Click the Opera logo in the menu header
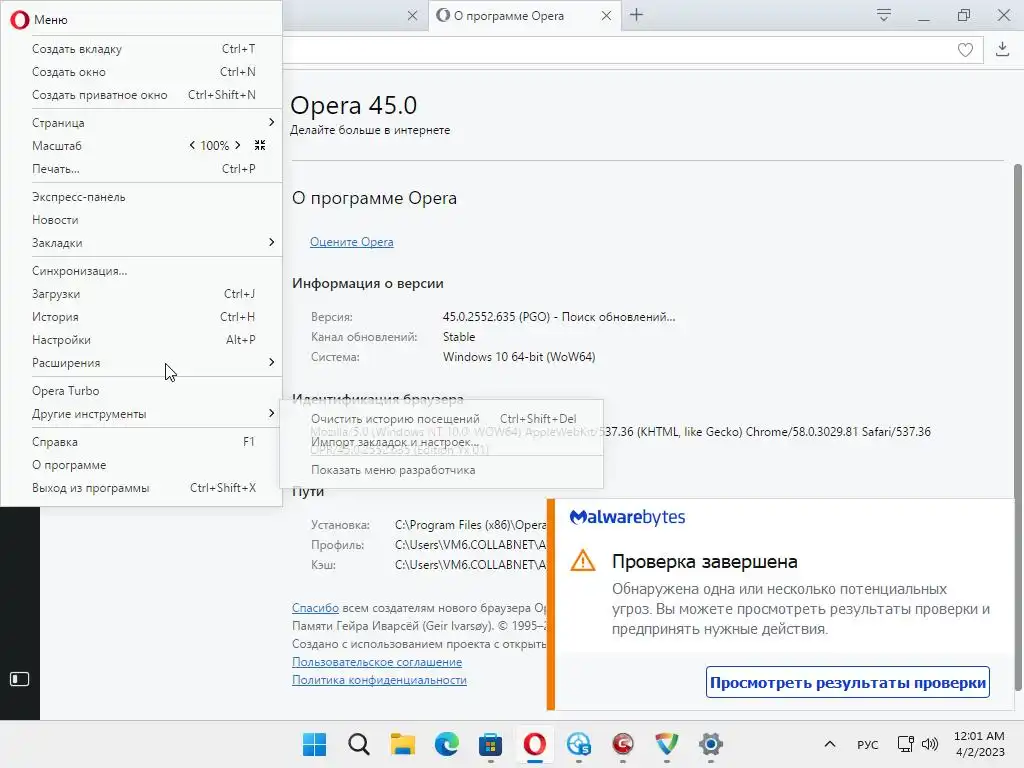This screenshot has width=1024, height=768. coord(20,20)
